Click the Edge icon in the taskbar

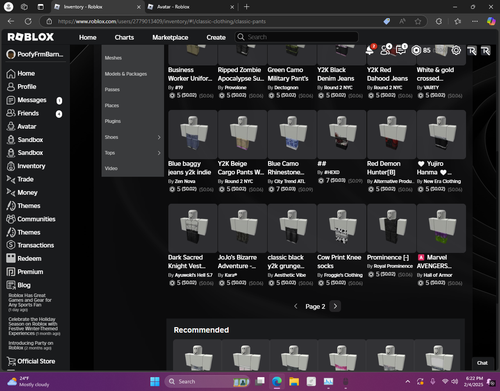coord(277,381)
